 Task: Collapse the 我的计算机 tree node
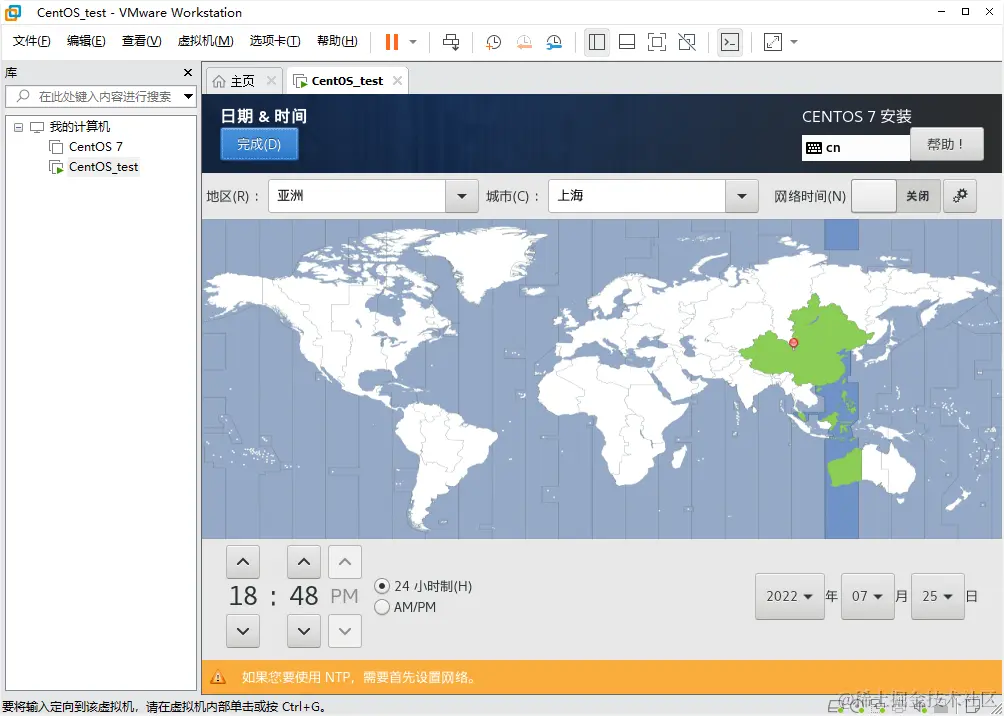tap(19, 127)
